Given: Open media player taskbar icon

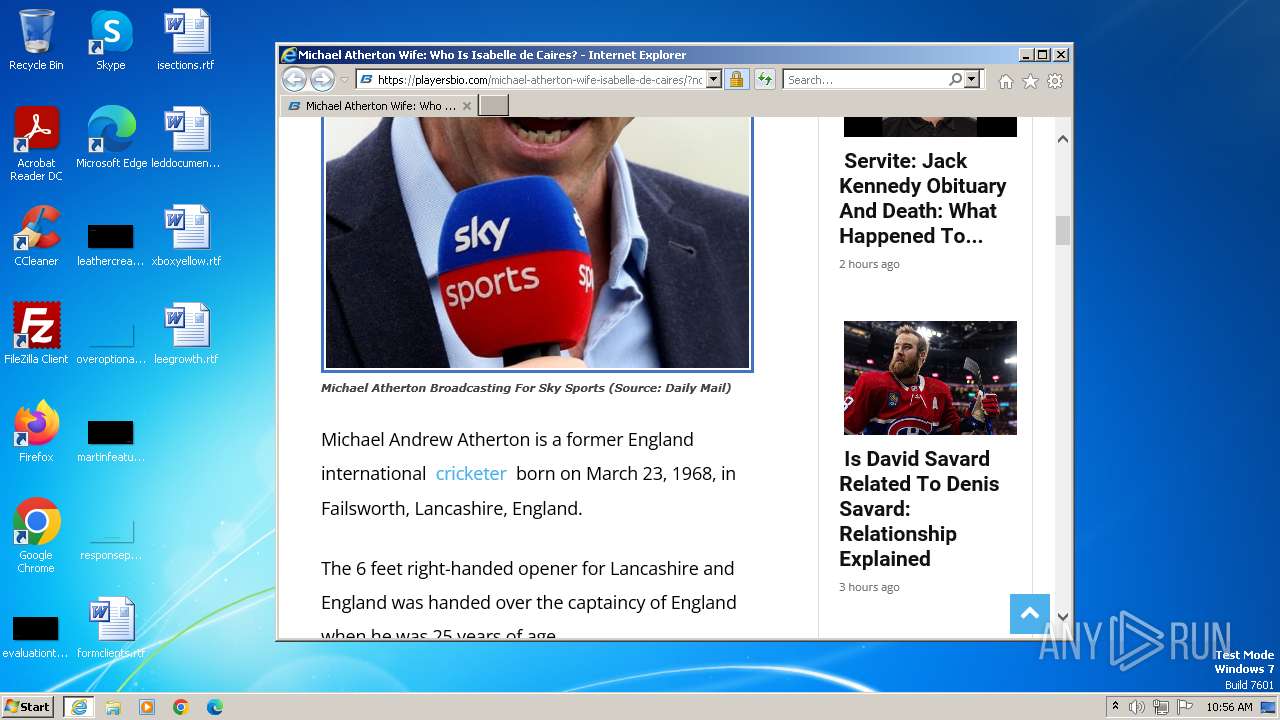Looking at the screenshot, I should pyautogui.click(x=147, y=706).
